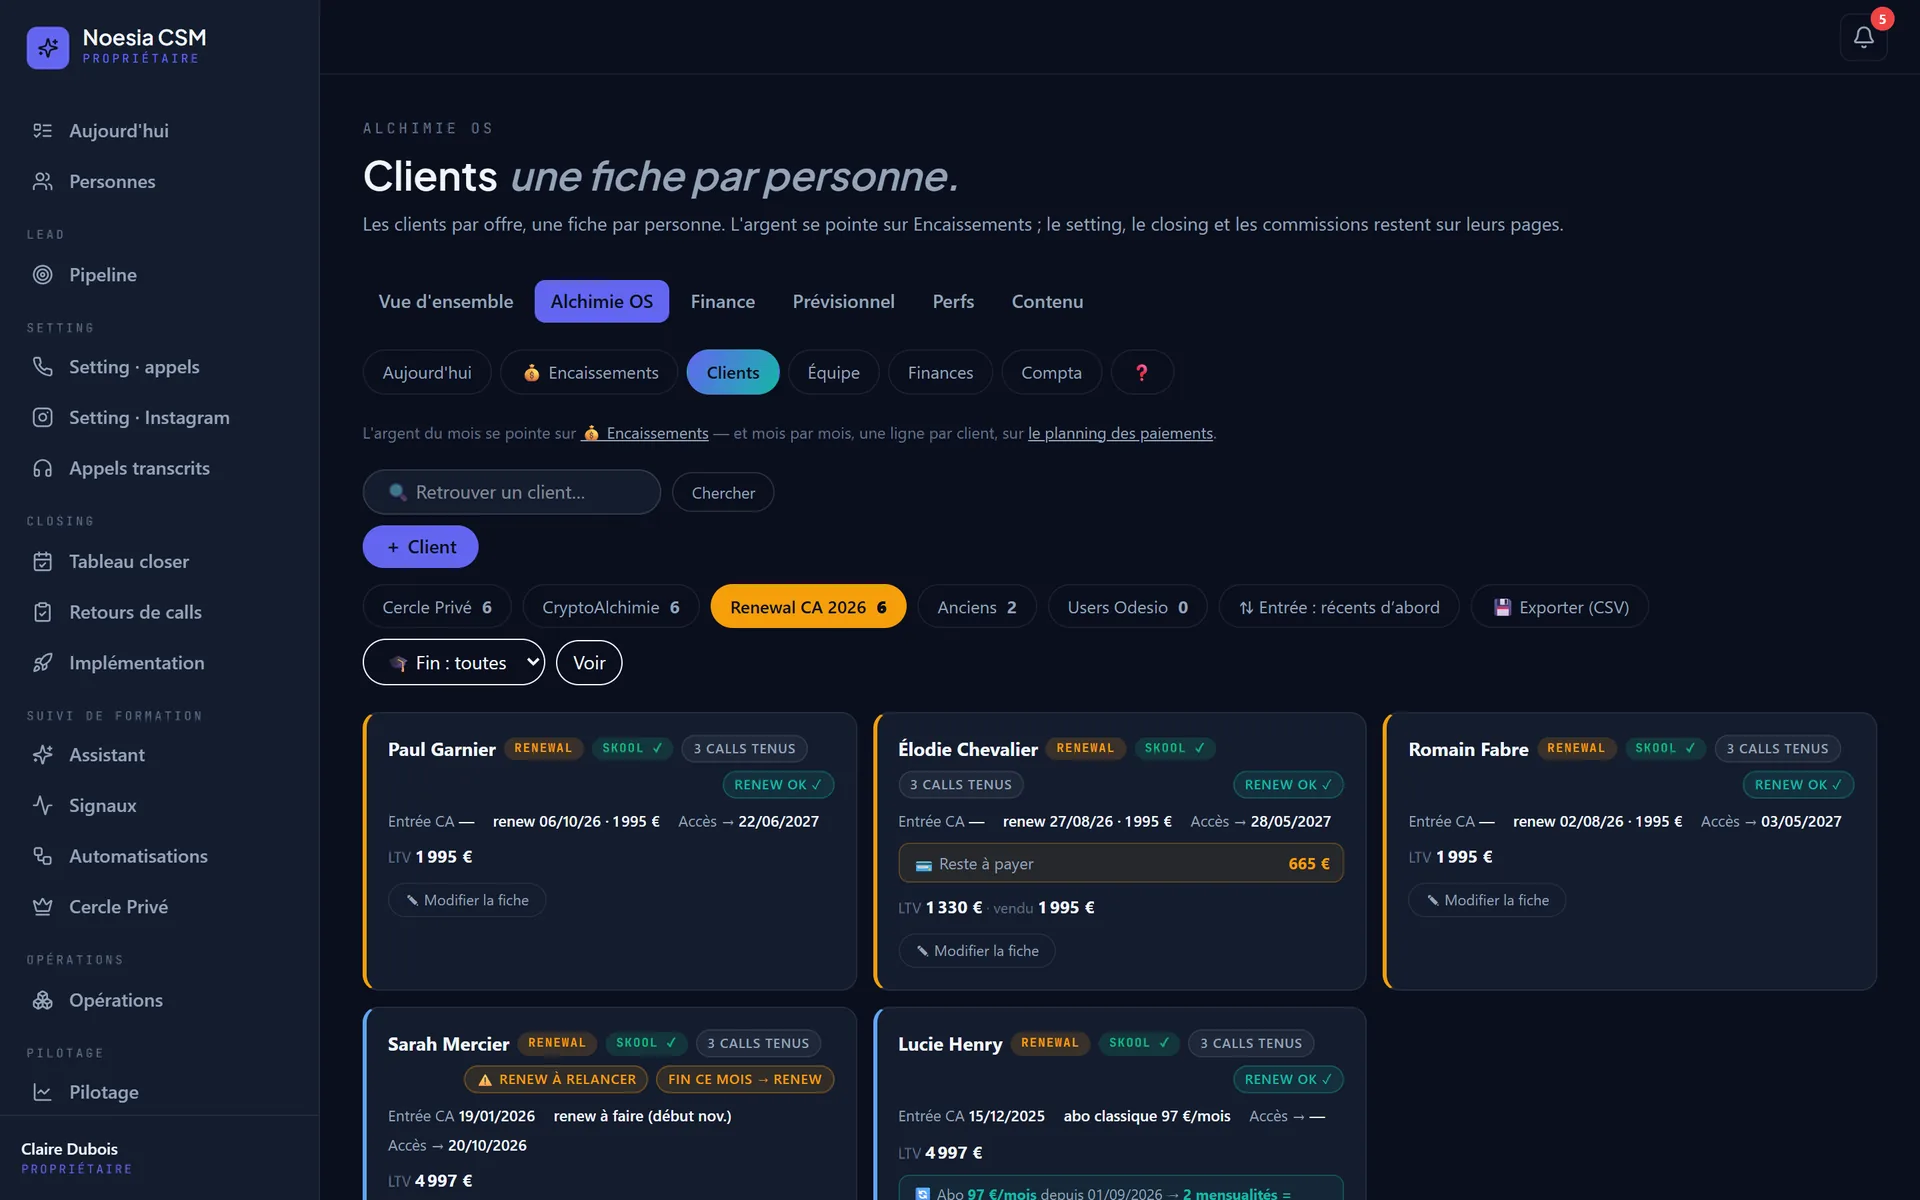Click the Appels transcrits headphones icon
The image size is (1920, 1200).
point(42,468)
